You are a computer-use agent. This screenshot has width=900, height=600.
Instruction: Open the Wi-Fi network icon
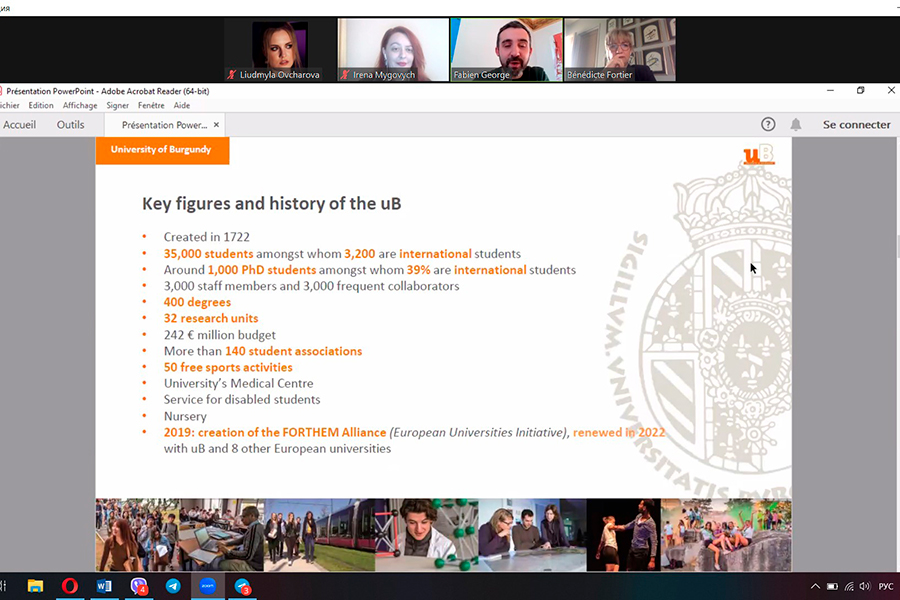849,586
